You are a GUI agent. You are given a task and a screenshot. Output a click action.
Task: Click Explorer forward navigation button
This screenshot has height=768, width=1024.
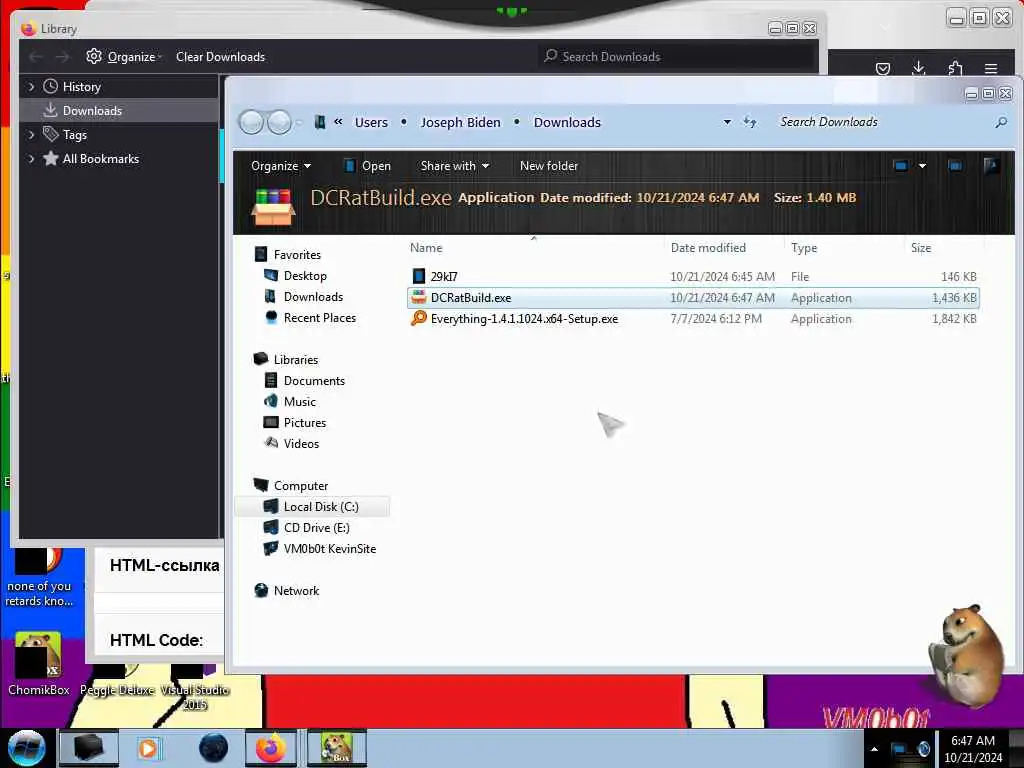click(x=280, y=122)
